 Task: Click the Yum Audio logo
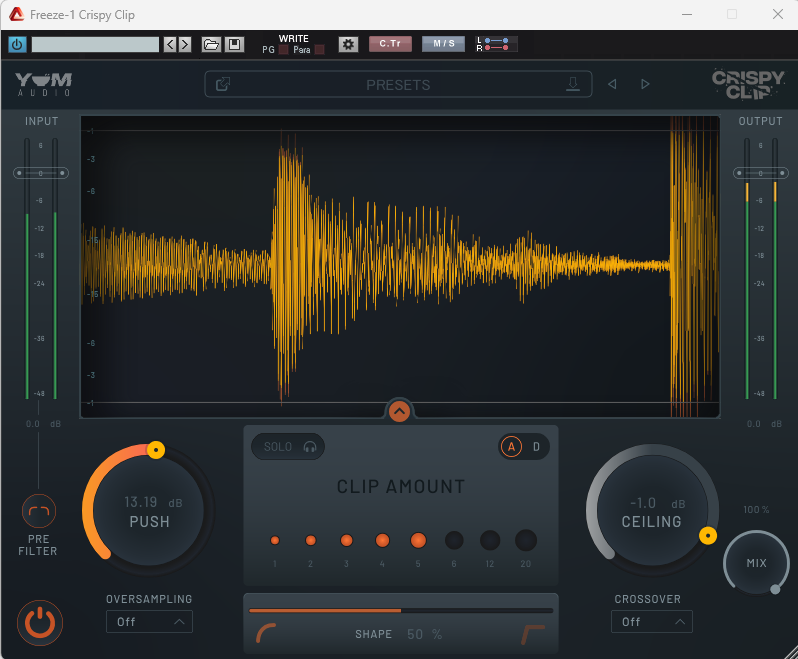[x=44, y=84]
